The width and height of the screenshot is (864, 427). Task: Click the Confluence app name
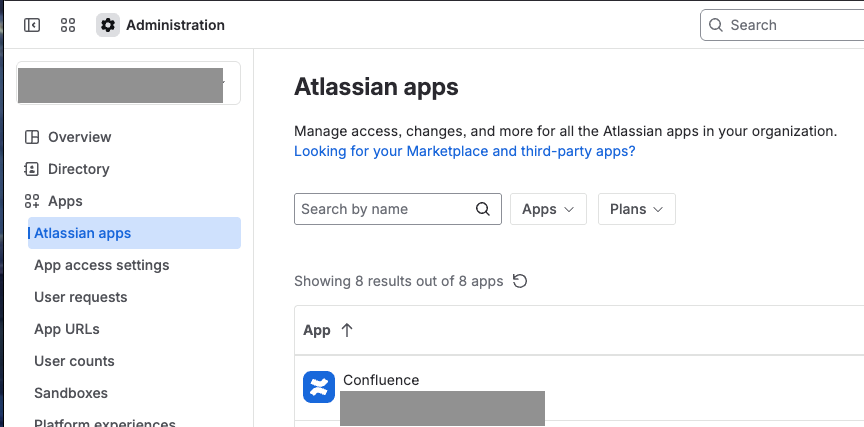[x=381, y=380]
